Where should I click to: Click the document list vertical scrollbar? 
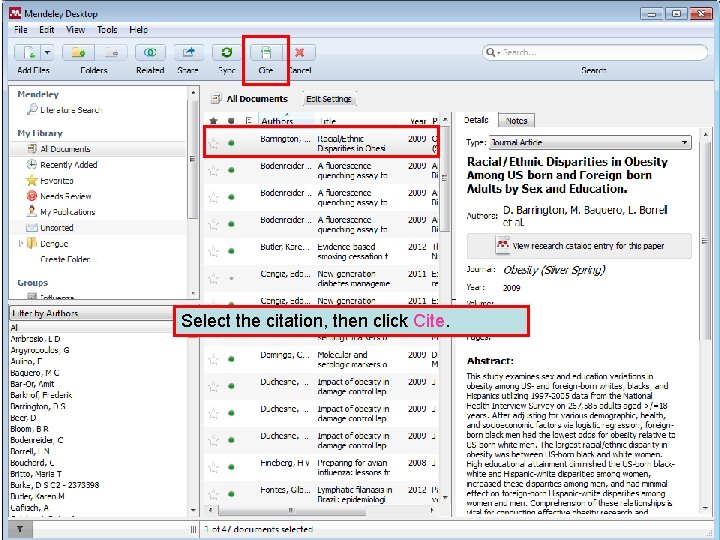click(444, 179)
